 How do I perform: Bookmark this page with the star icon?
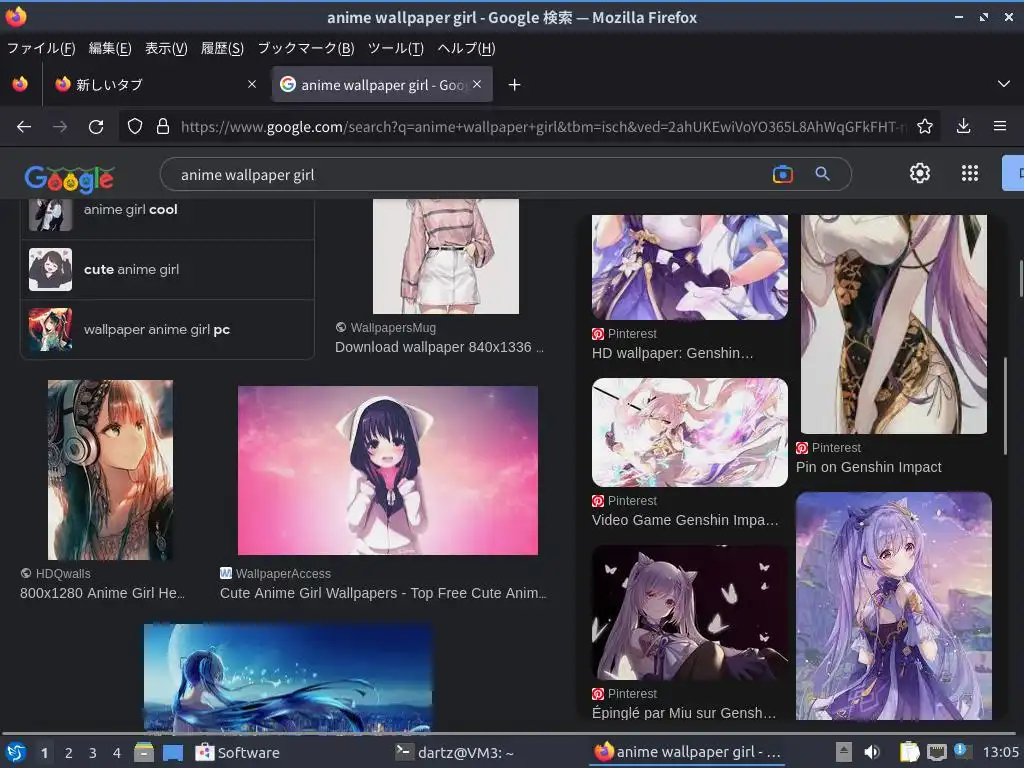click(925, 127)
